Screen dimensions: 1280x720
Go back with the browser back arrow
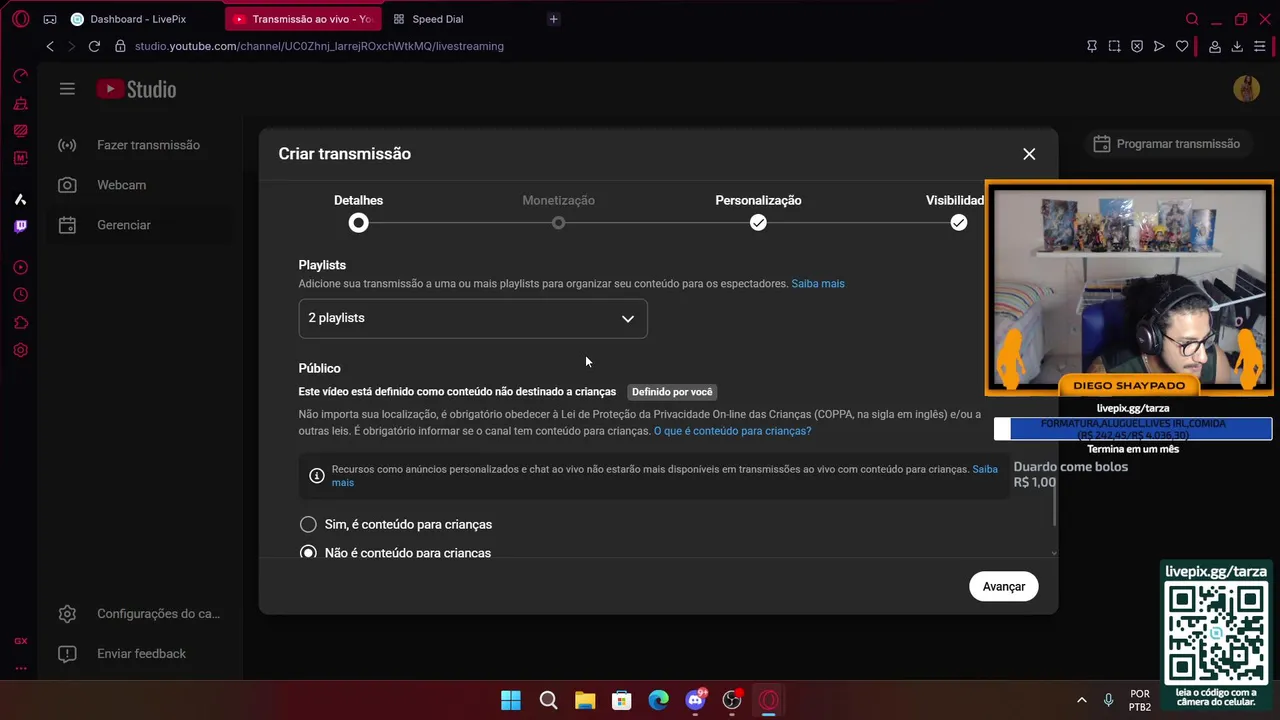coord(50,46)
